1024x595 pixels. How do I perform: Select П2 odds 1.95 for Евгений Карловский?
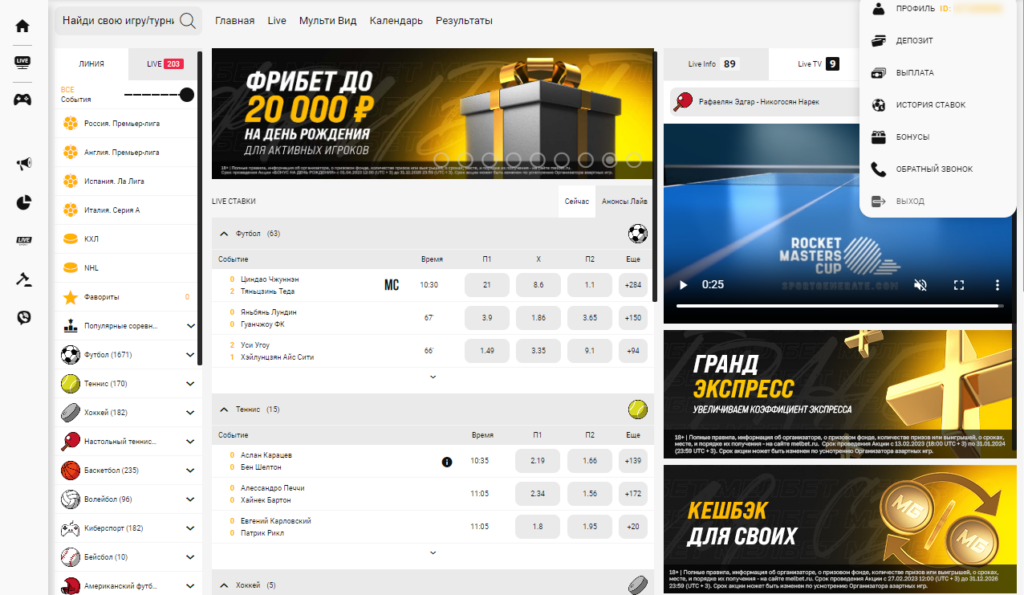590,526
